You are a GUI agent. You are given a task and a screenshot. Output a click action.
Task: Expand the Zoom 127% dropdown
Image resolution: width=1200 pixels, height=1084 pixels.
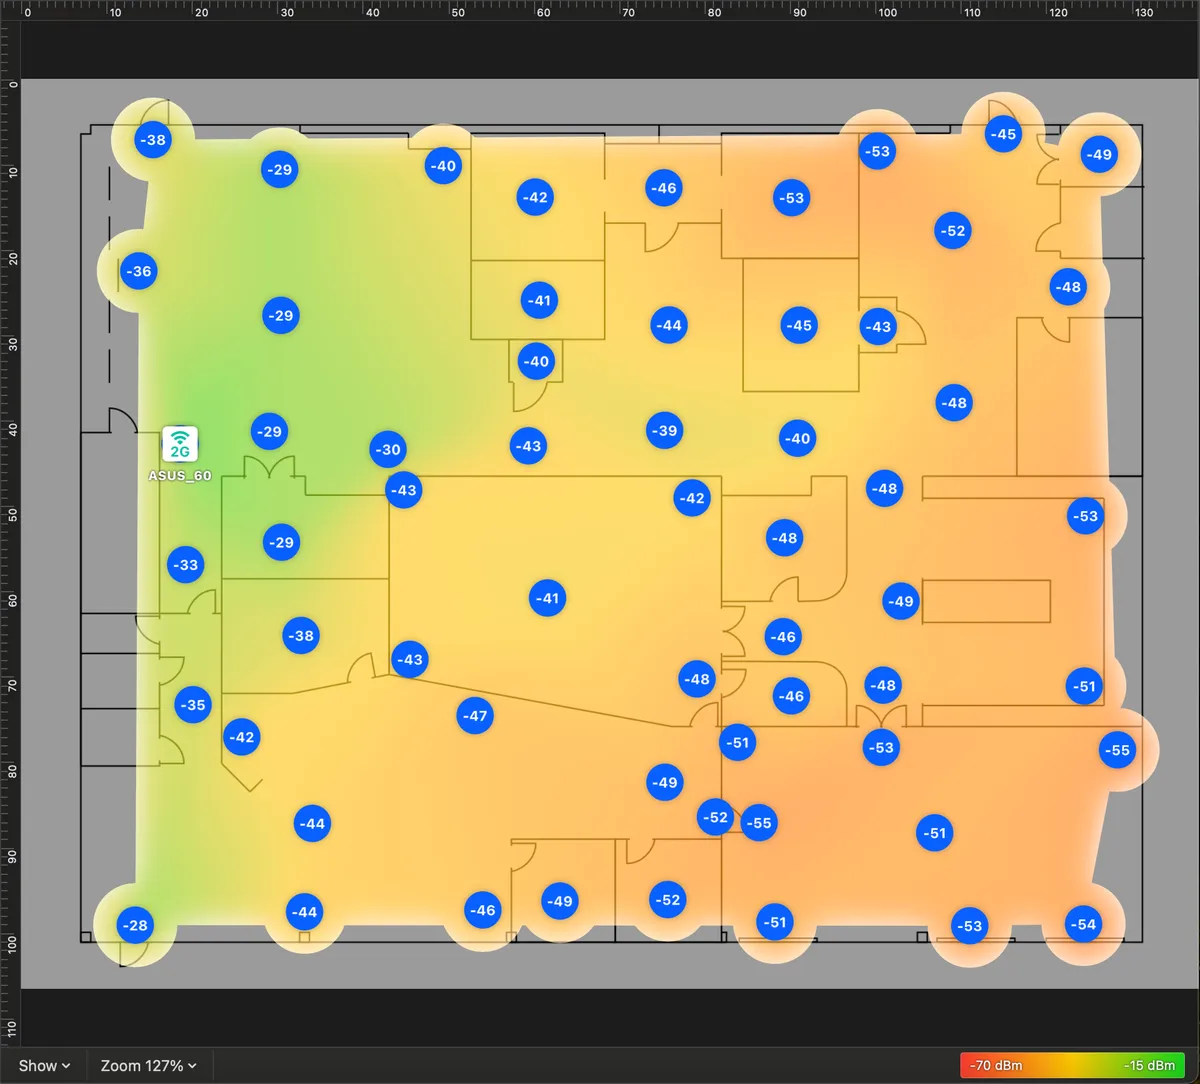coord(149,1066)
